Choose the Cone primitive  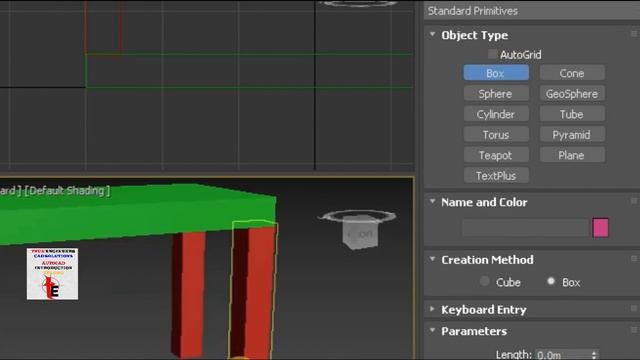point(572,73)
